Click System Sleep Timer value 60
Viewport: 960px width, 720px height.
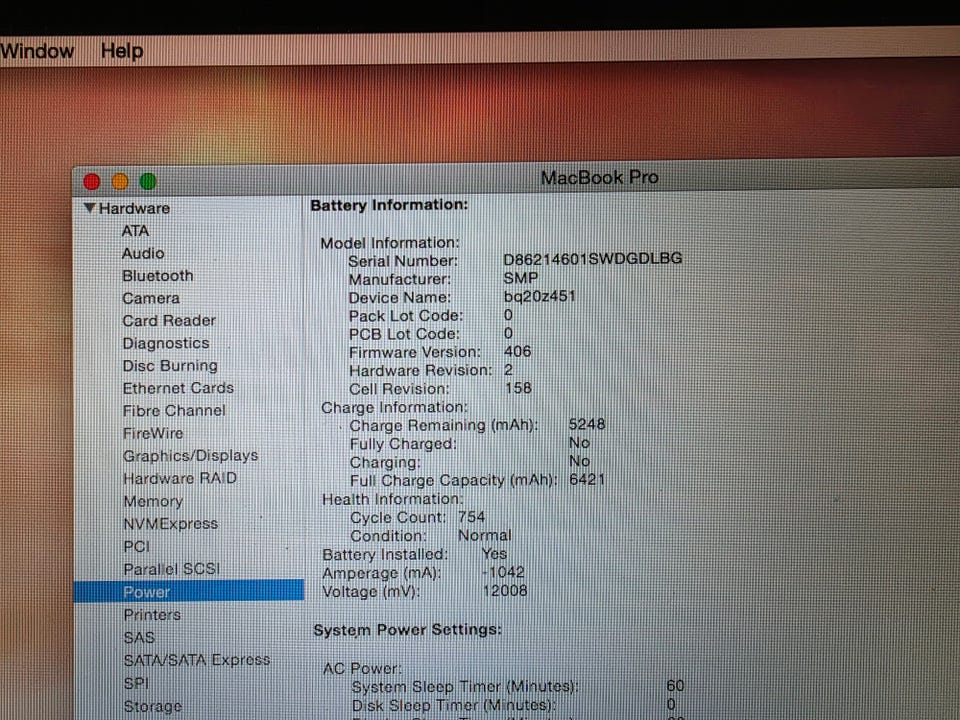tap(675, 686)
